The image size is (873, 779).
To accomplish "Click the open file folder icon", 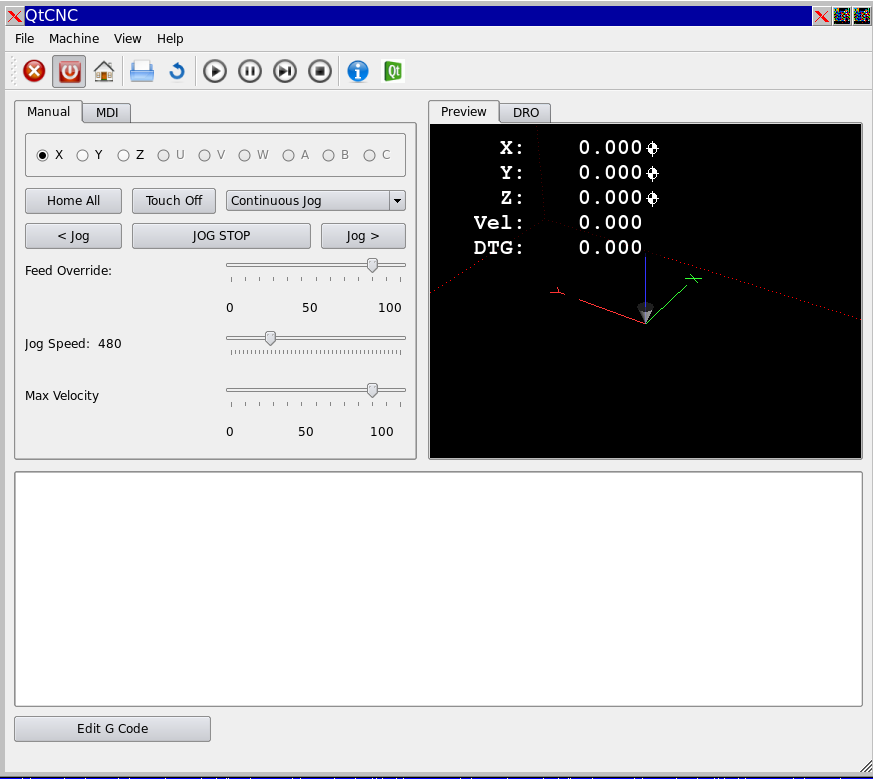I will (142, 71).
